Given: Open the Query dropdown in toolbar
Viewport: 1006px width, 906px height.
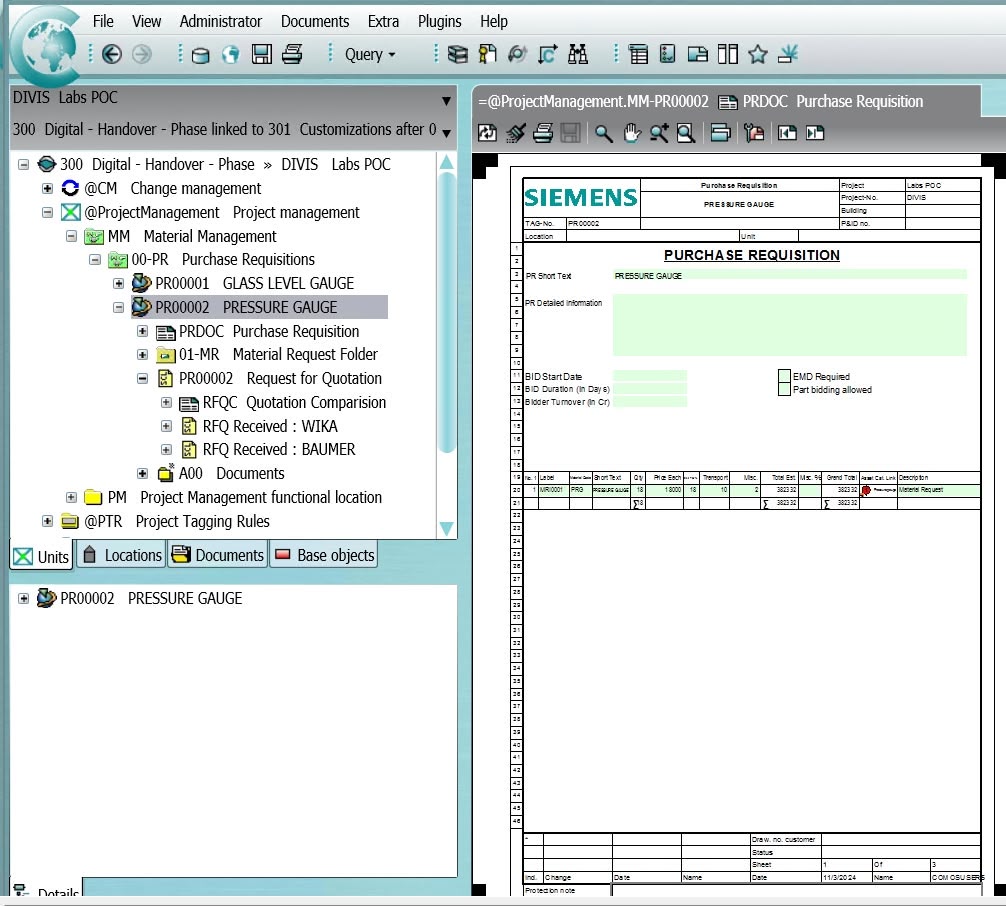Looking at the screenshot, I should (370, 54).
